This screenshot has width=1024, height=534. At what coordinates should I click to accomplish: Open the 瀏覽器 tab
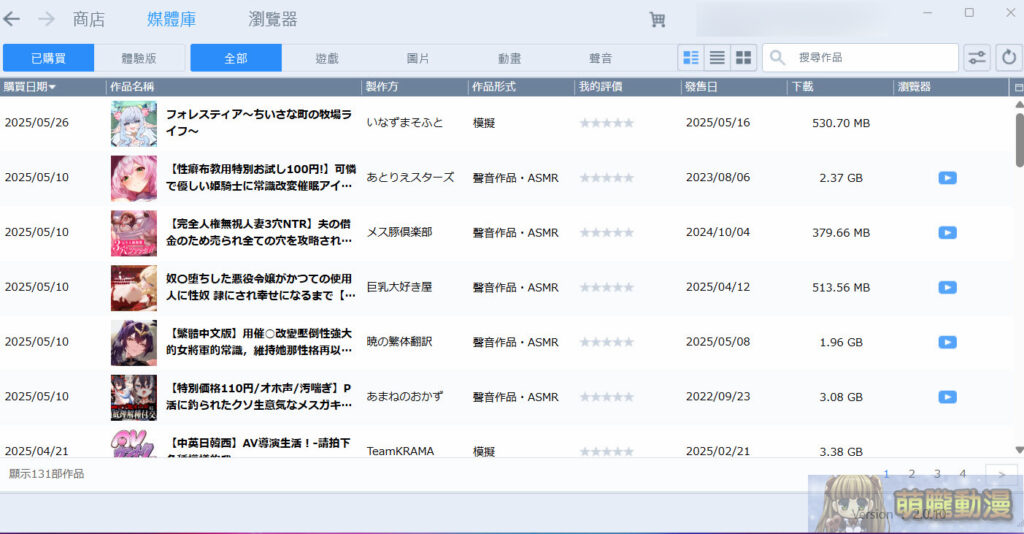[x=272, y=20]
